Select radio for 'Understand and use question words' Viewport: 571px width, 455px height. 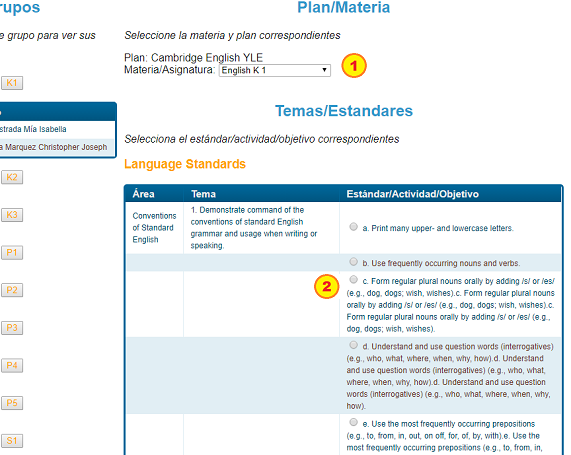pos(353,345)
